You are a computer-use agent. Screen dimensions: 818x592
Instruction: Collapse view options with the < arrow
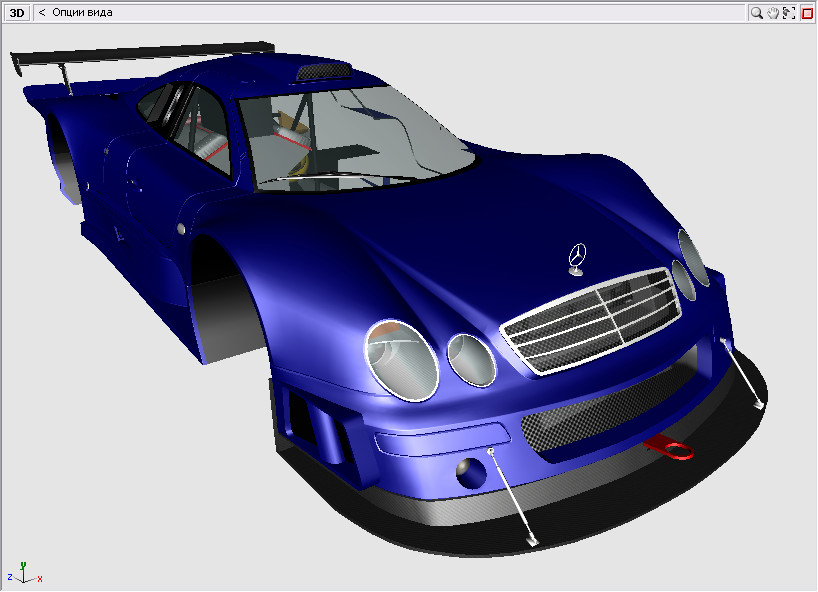42,13
